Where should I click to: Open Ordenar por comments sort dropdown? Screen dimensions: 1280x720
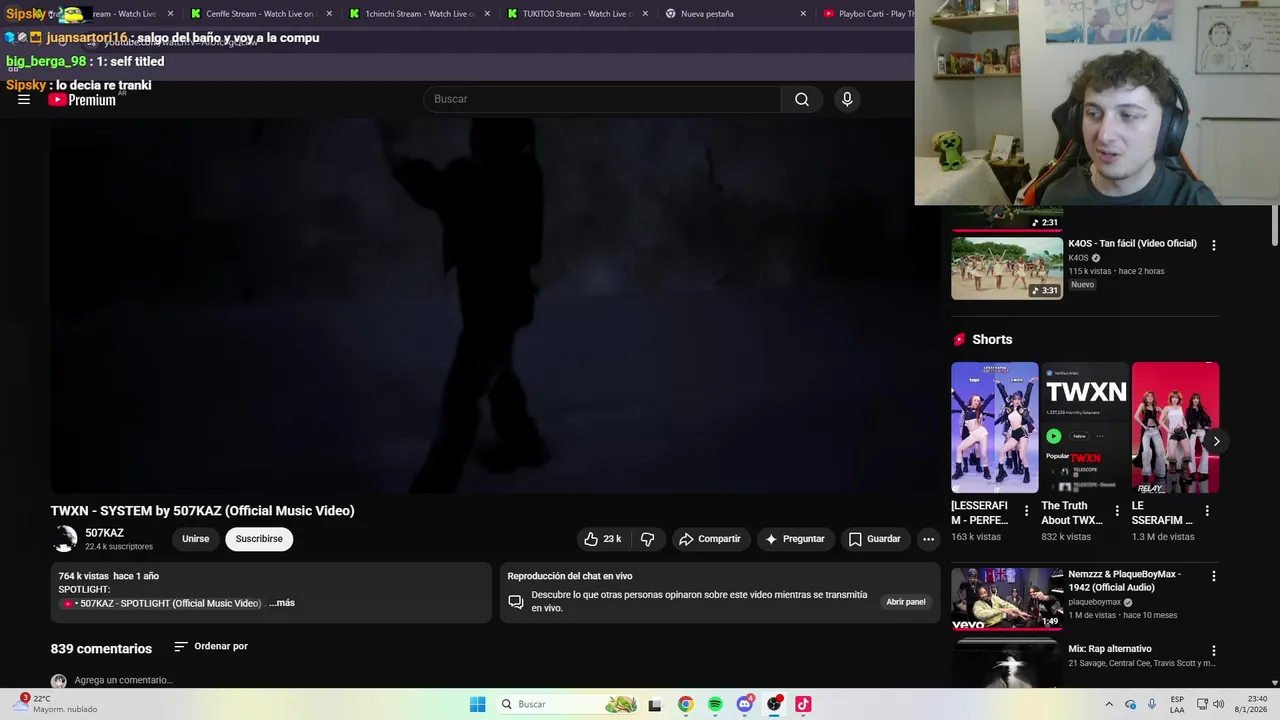click(211, 647)
